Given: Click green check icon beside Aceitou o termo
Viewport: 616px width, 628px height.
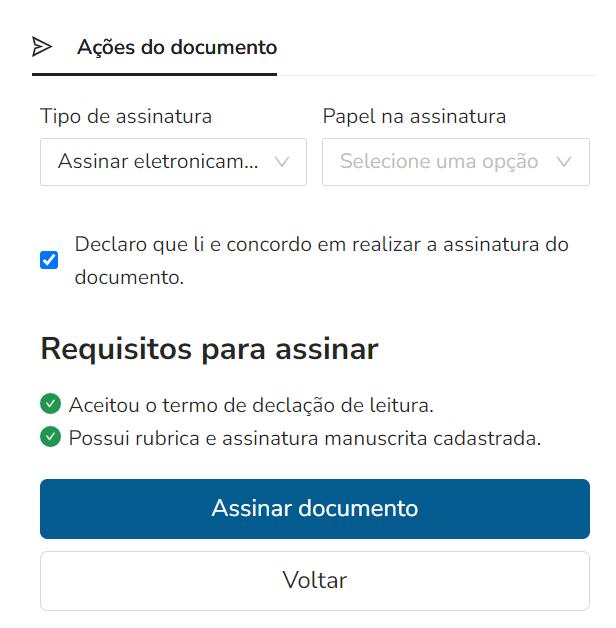Looking at the screenshot, I should 50,404.
